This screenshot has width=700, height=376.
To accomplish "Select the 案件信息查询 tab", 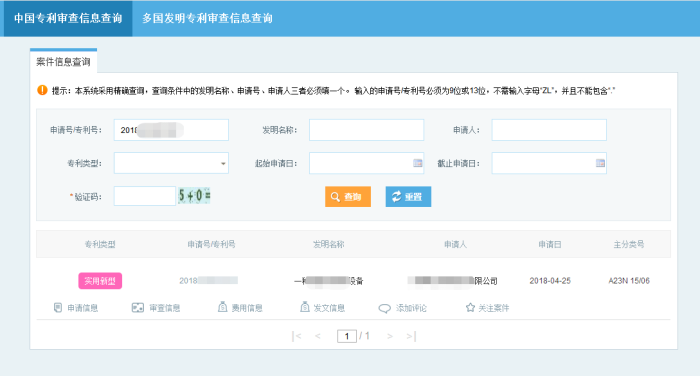I will (63, 62).
